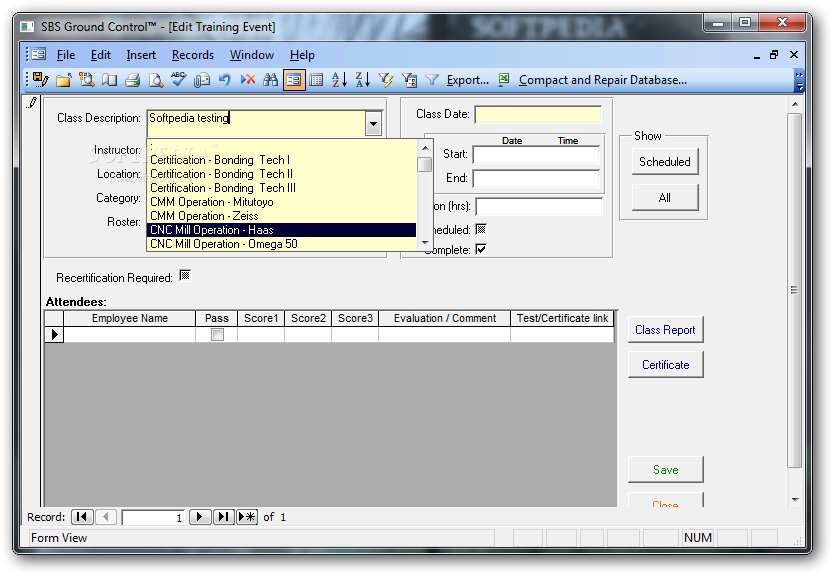Uncheck the Complete checkbox

pyautogui.click(x=481, y=249)
